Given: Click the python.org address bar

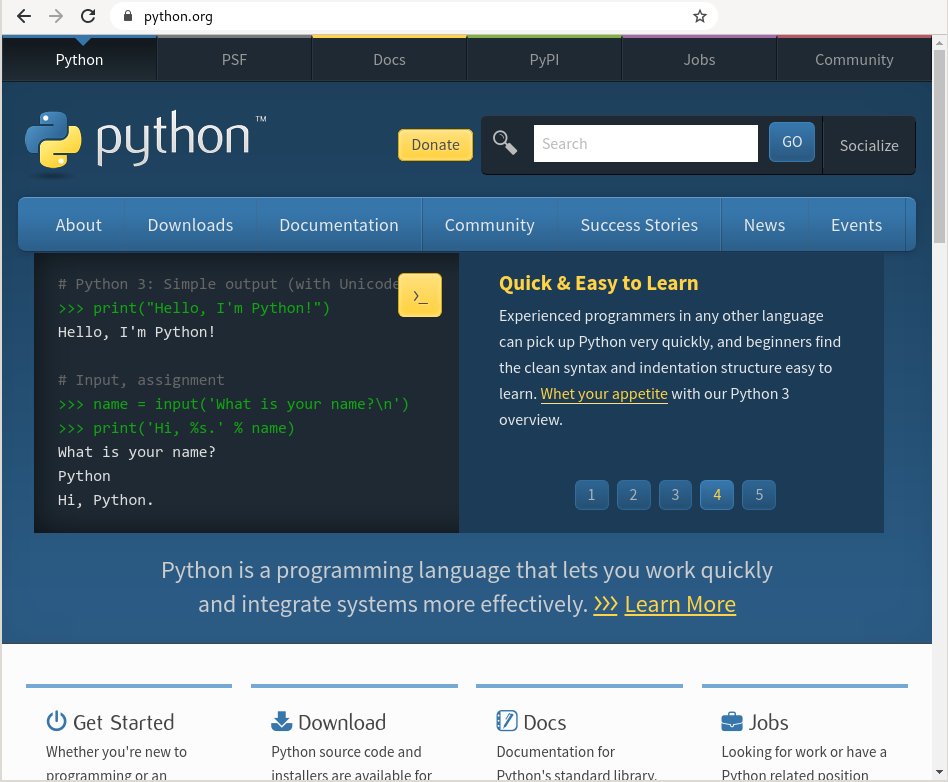Looking at the screenshot, I should point(414,16).
